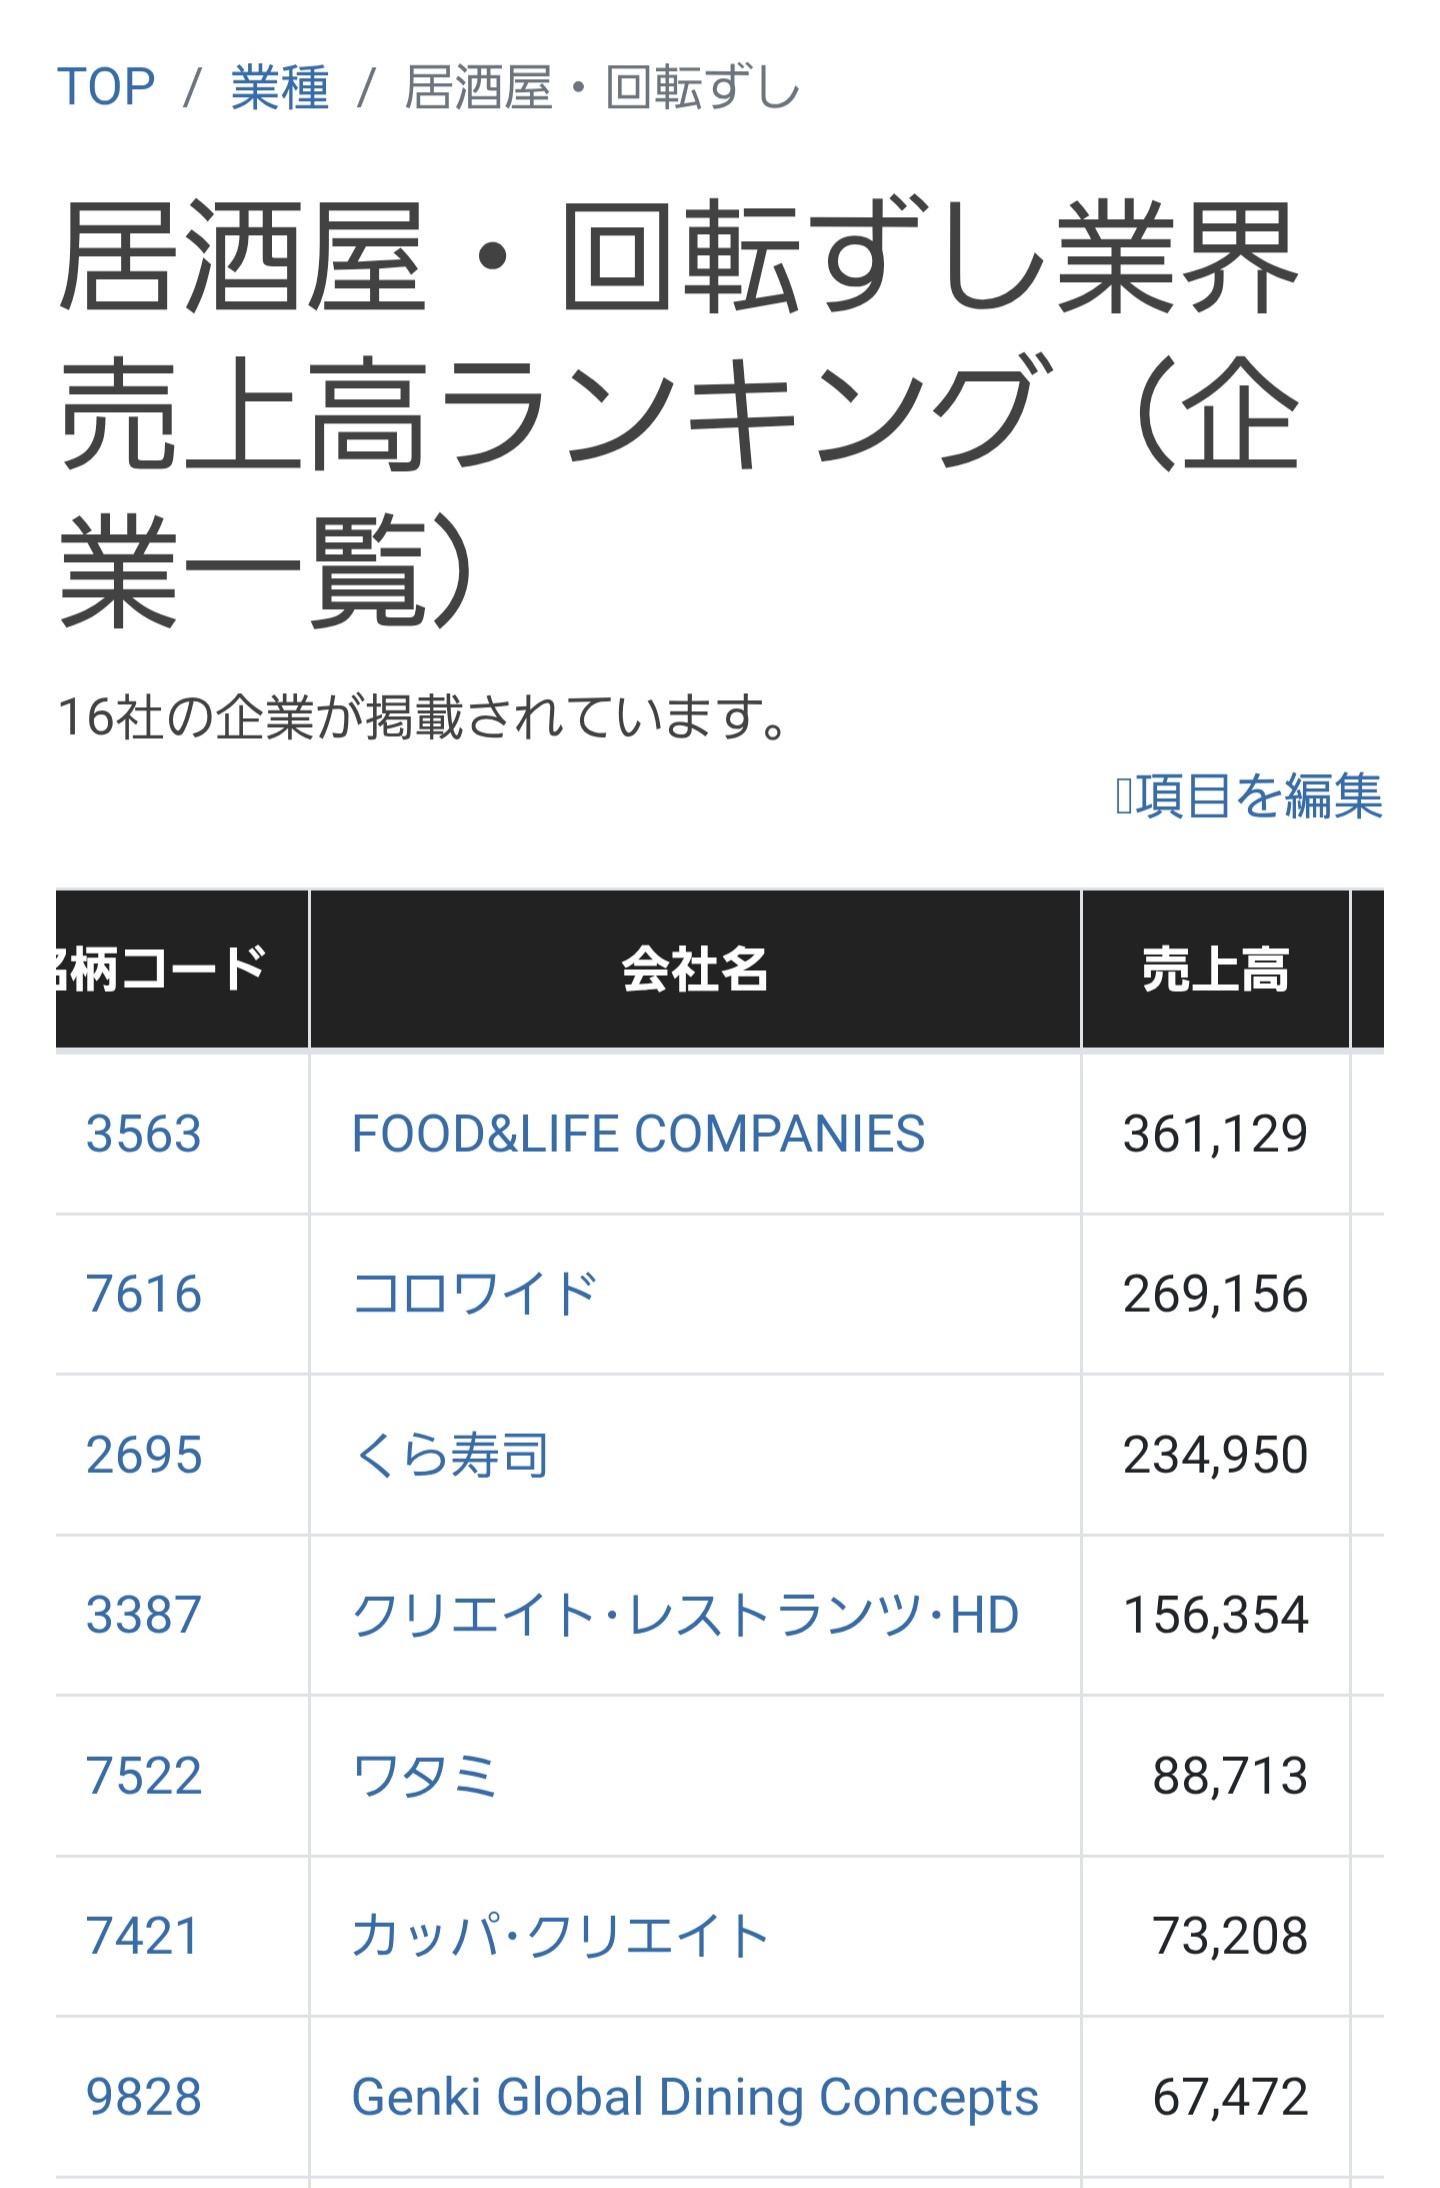Open stock code 2695 link

click(x=144, y=1455)
